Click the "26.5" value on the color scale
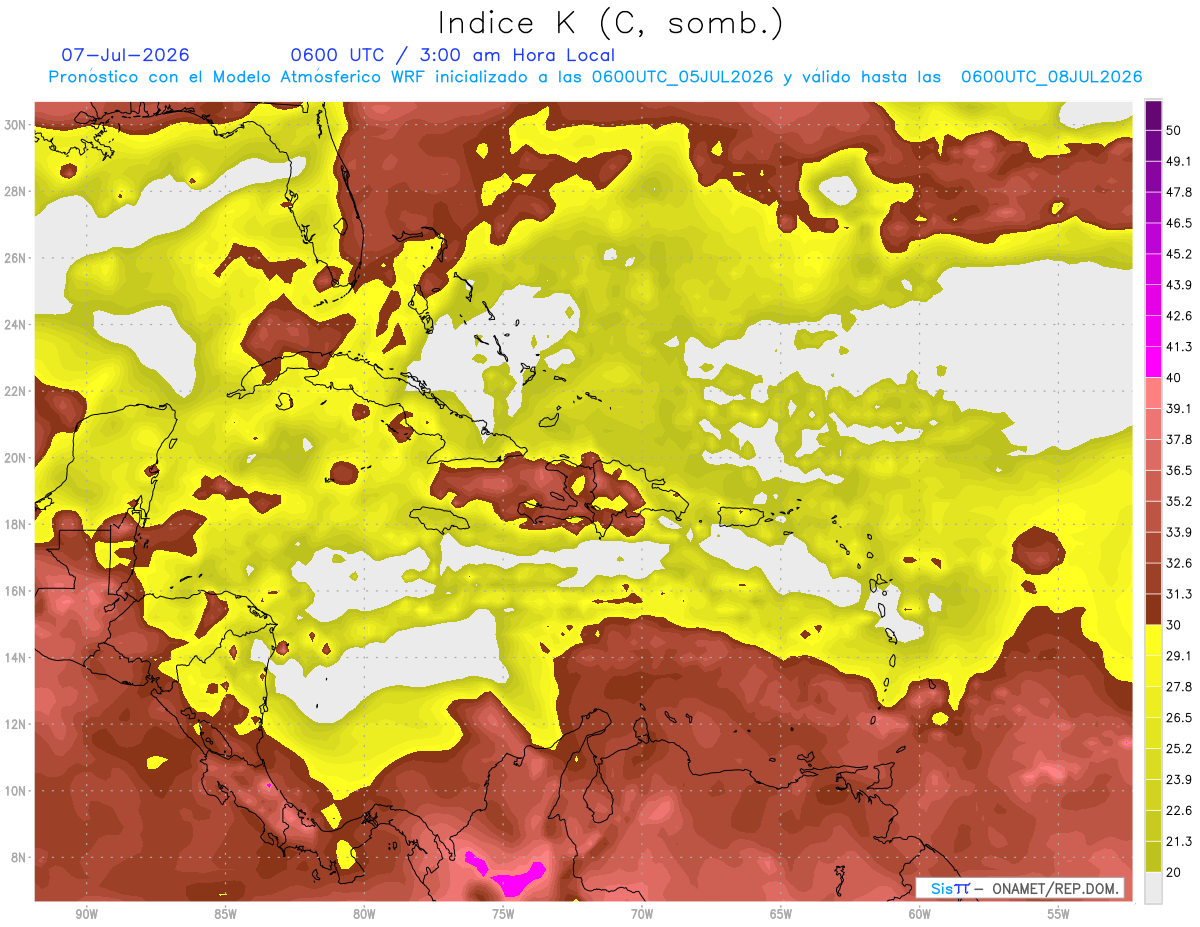 (1179, 718)
